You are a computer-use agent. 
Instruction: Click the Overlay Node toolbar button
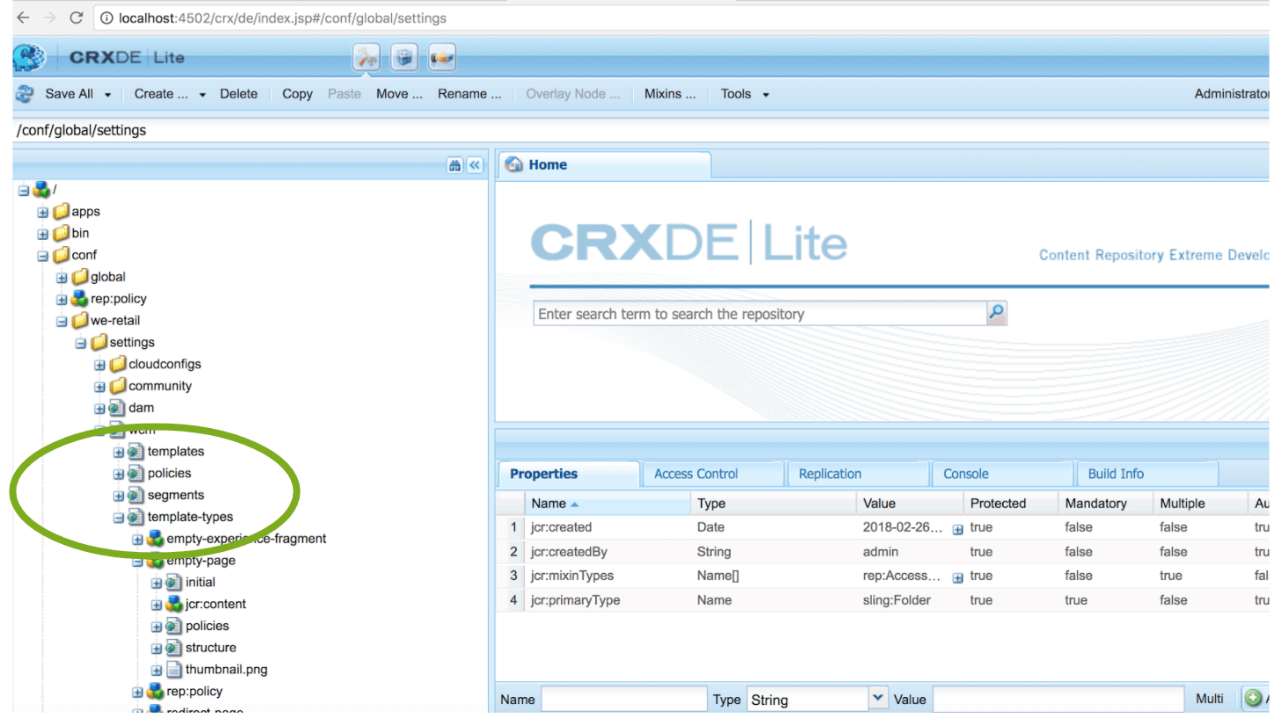click(573, 94)
